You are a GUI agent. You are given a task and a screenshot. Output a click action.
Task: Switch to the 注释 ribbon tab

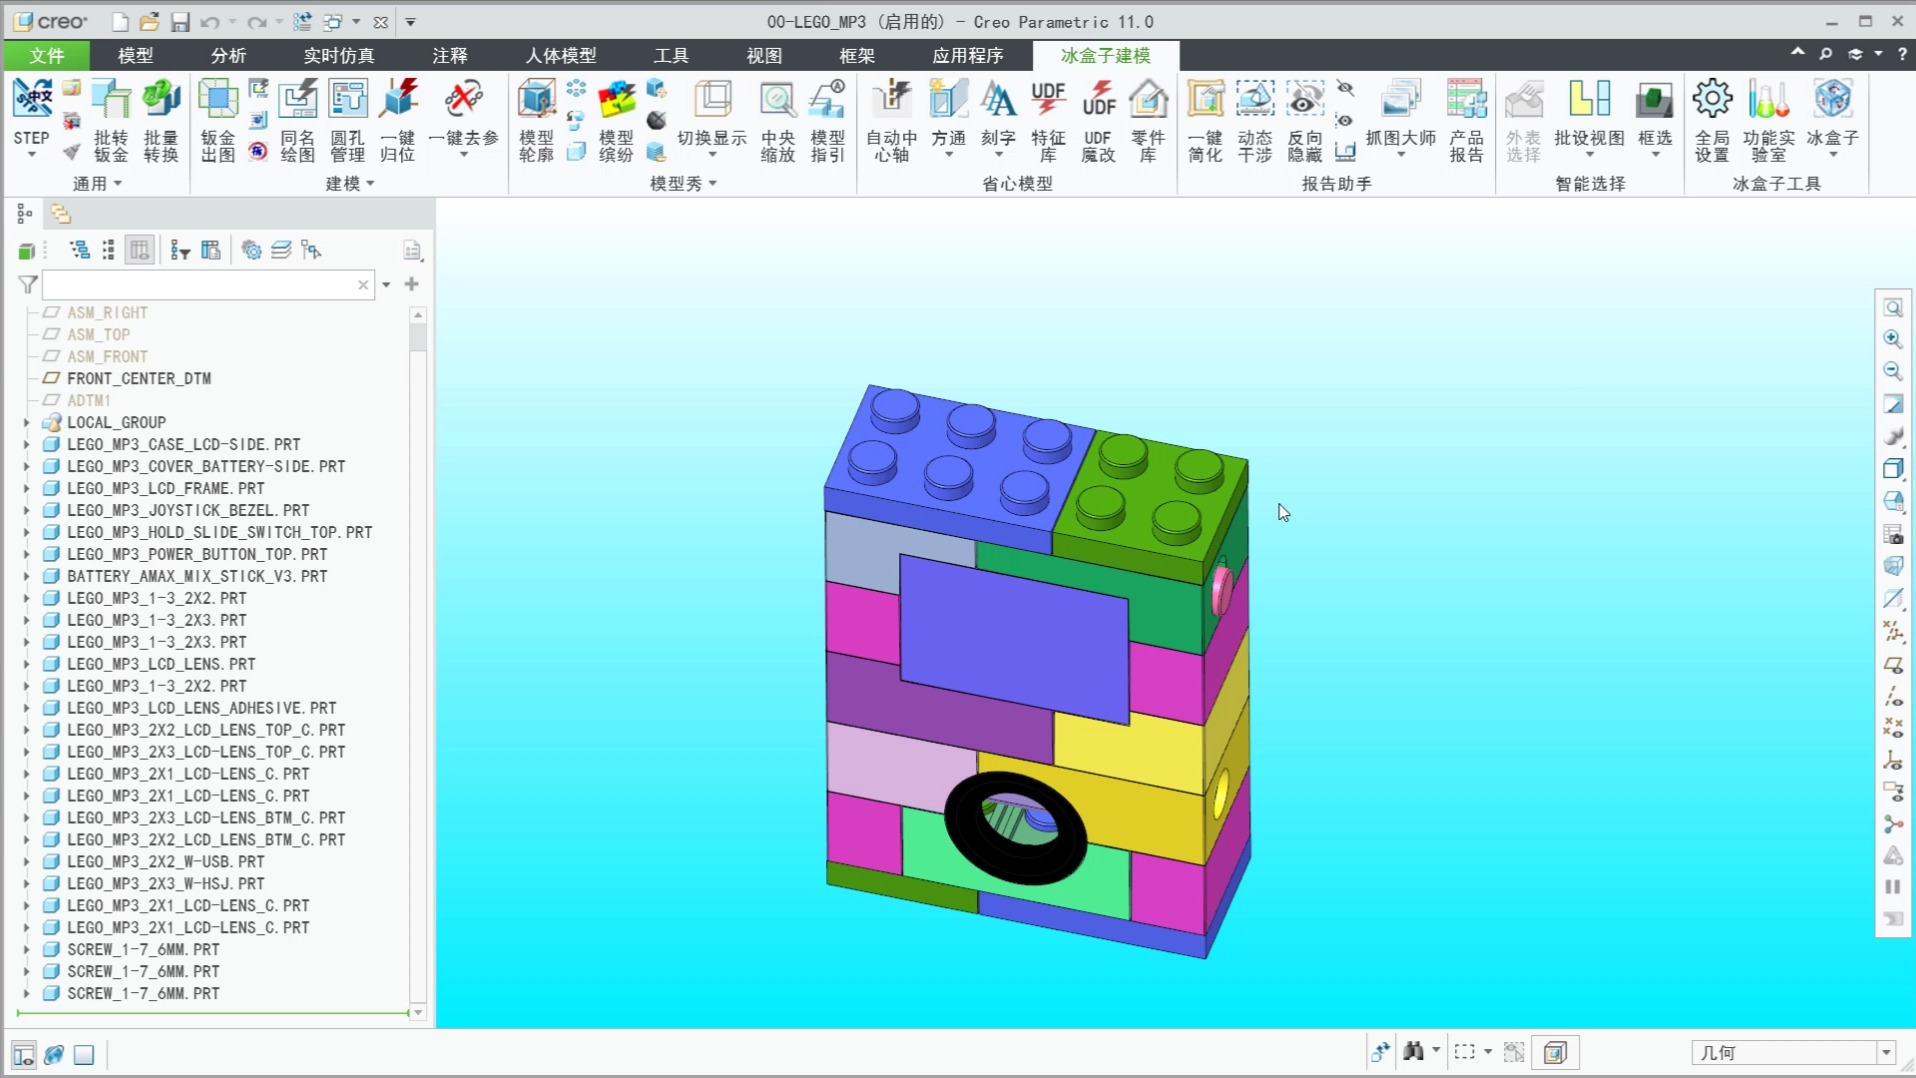450,55
